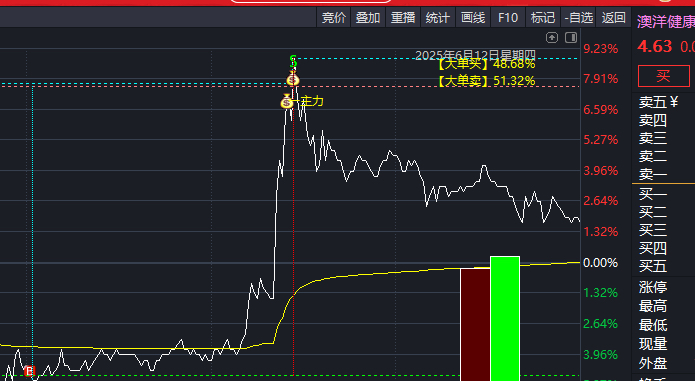This screenshot has width=695, height=381.
Task: Select the 叠加 overlay option
Action: 368,18
